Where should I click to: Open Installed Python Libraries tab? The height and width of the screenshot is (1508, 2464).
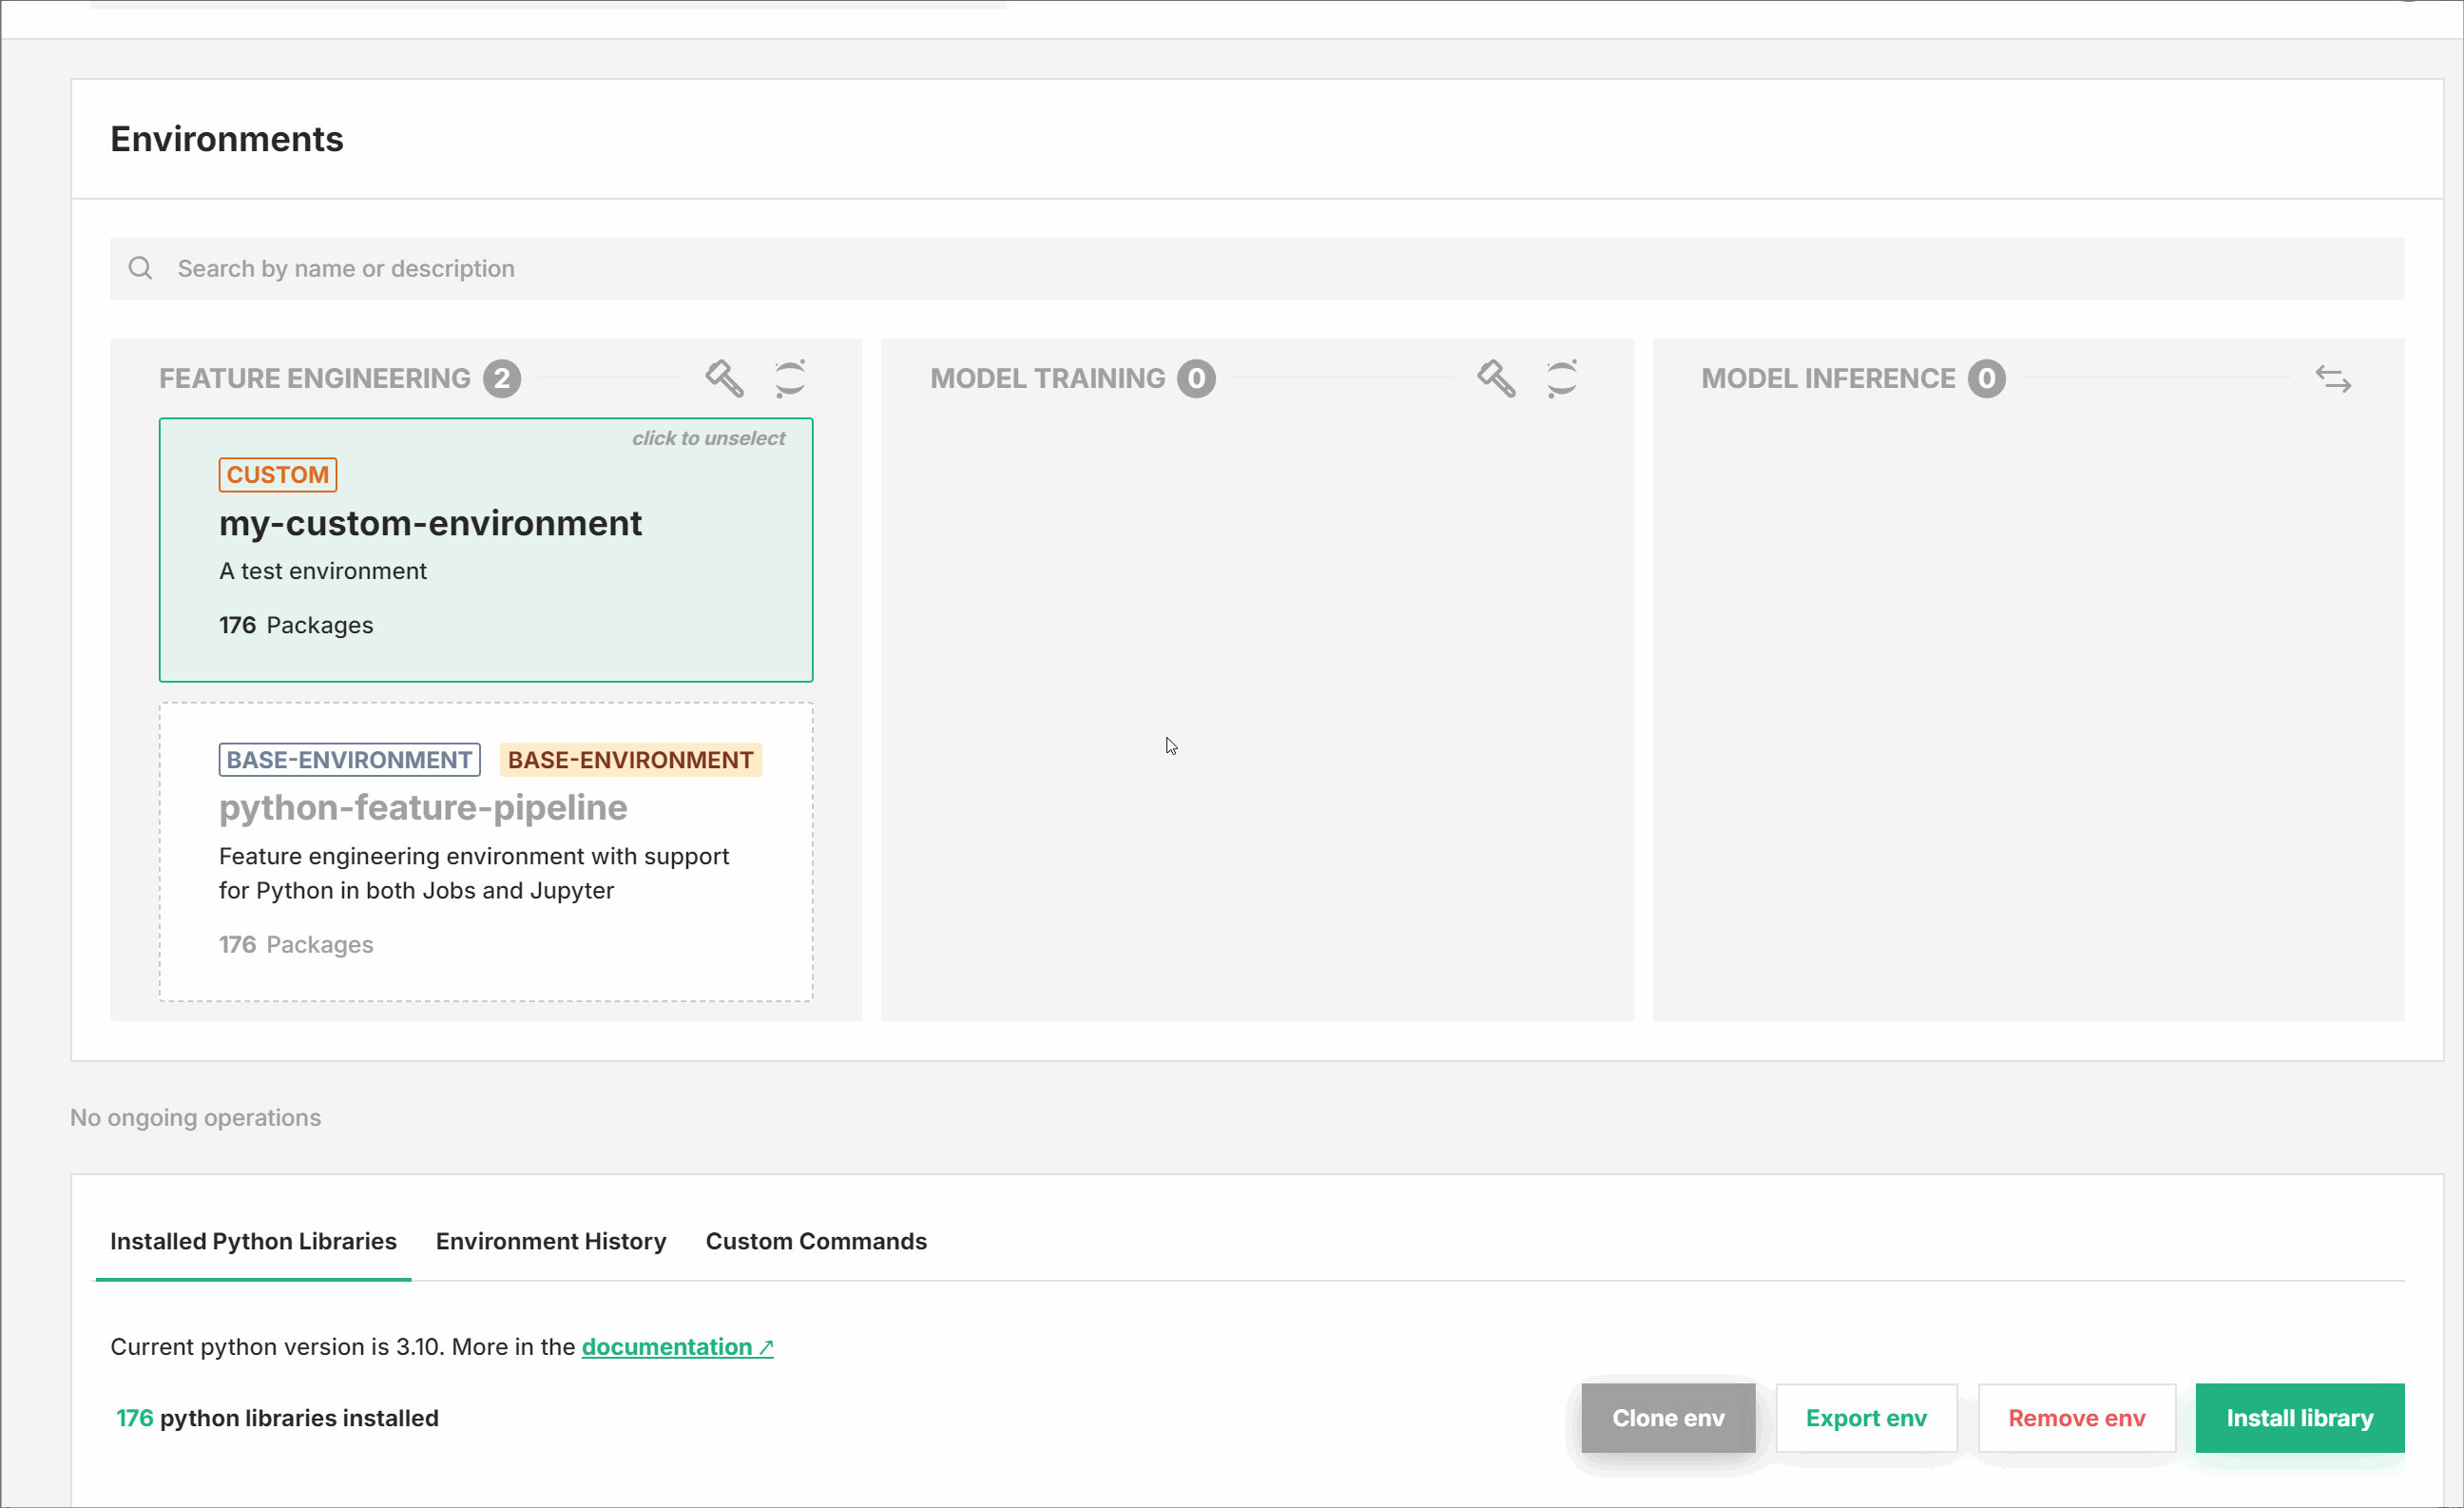[x=253, y=1241]
